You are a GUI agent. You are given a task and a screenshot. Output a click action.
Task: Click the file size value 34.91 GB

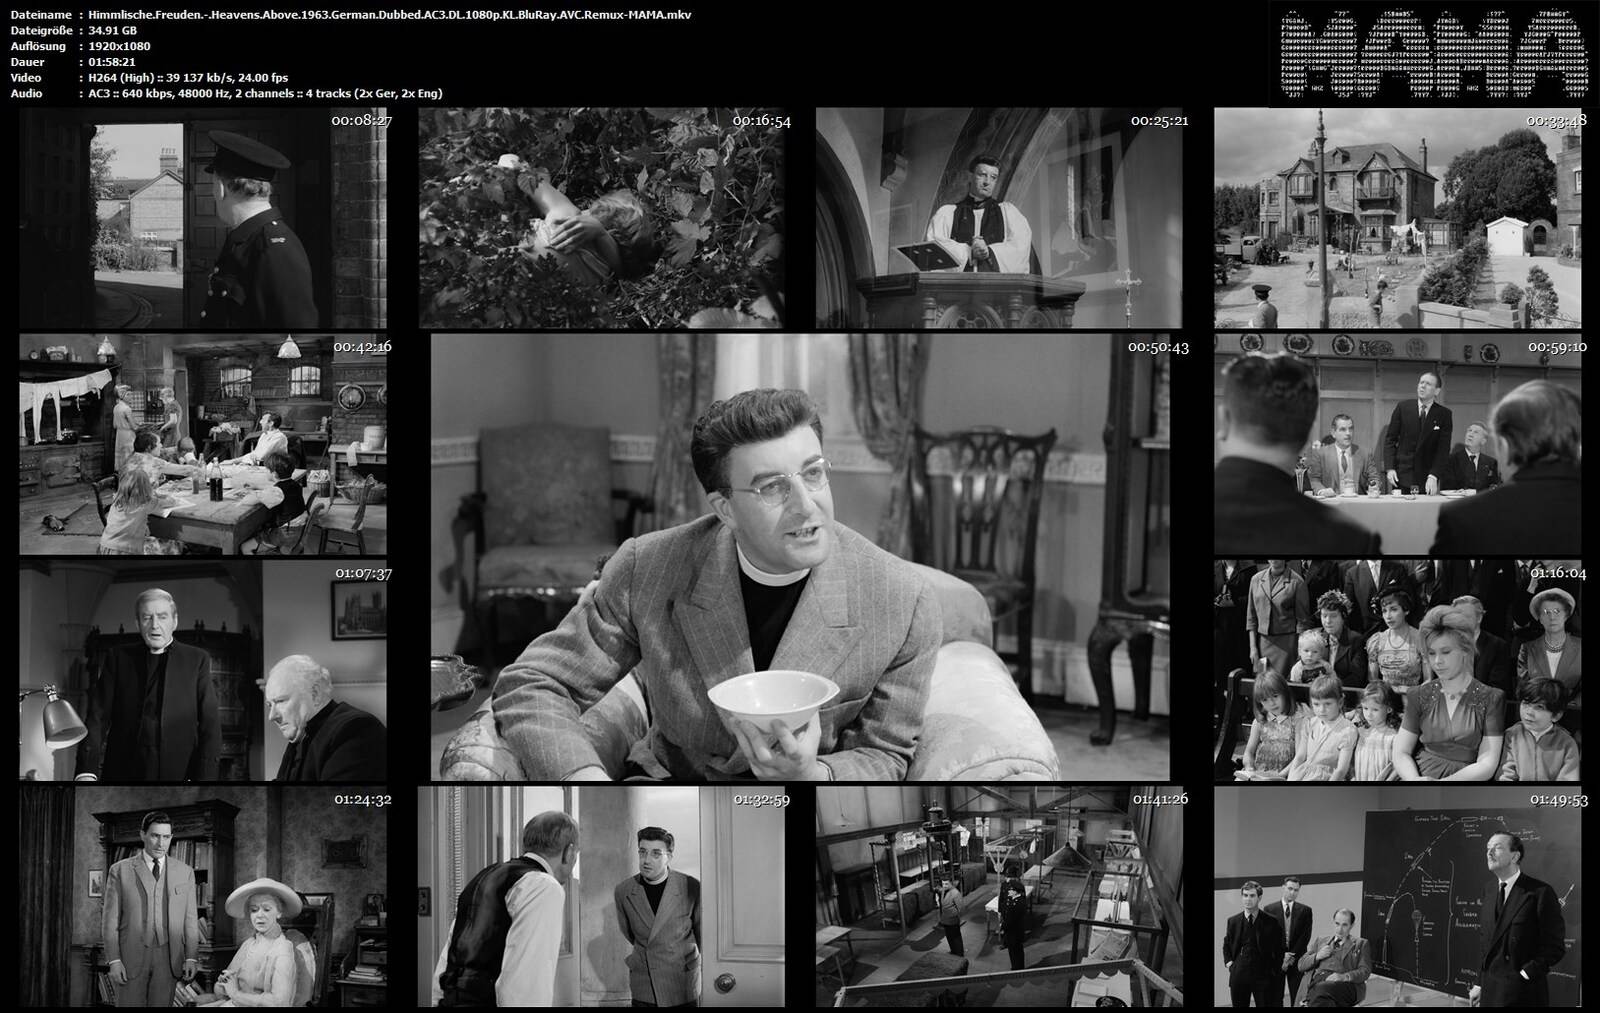113,31
